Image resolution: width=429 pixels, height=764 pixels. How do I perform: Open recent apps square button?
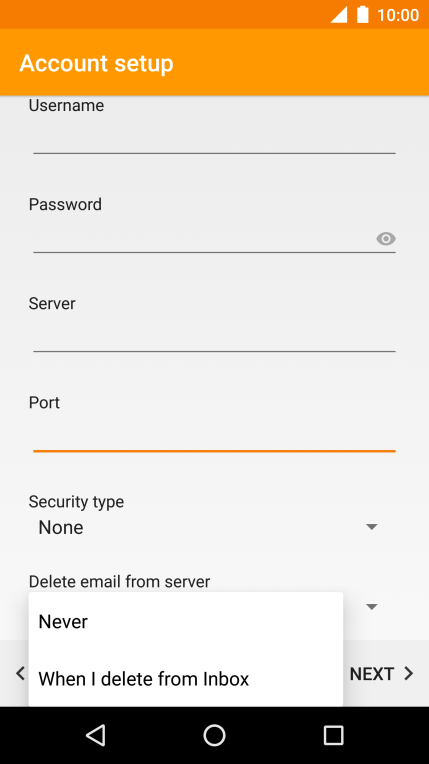[x=333, y=735]
